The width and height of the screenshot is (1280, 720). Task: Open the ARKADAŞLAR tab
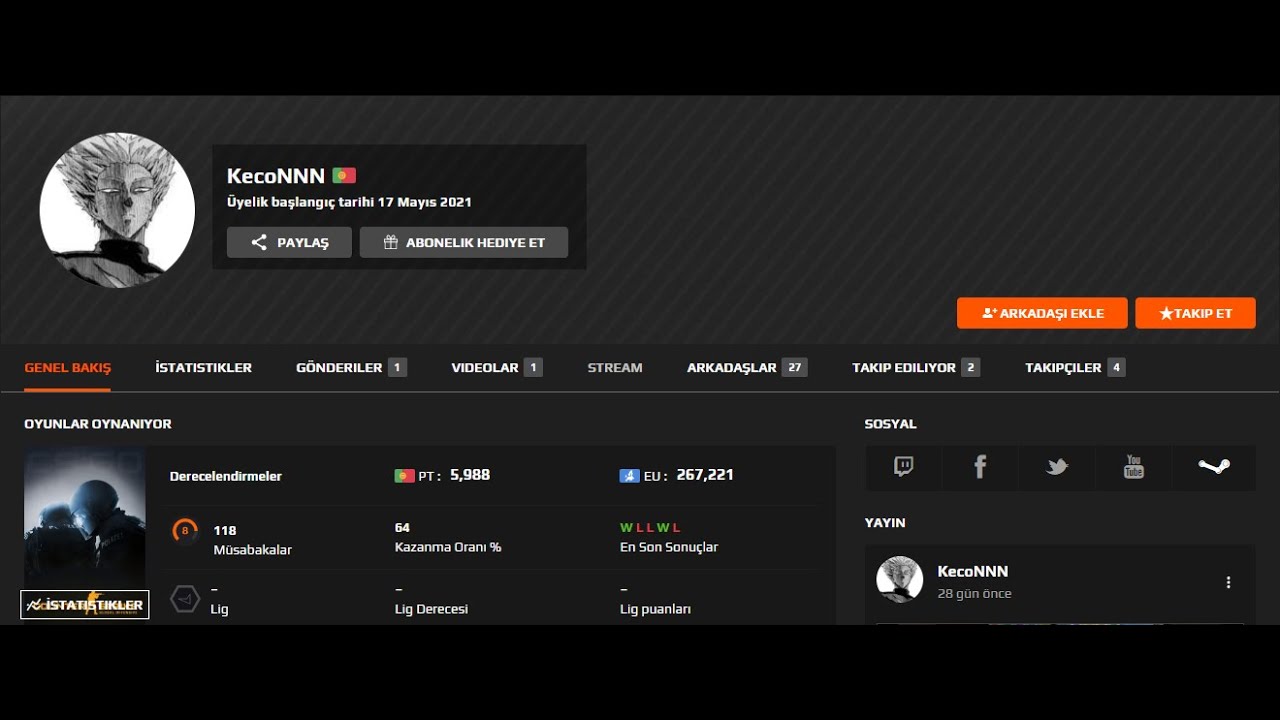click(x=747, y=368)
